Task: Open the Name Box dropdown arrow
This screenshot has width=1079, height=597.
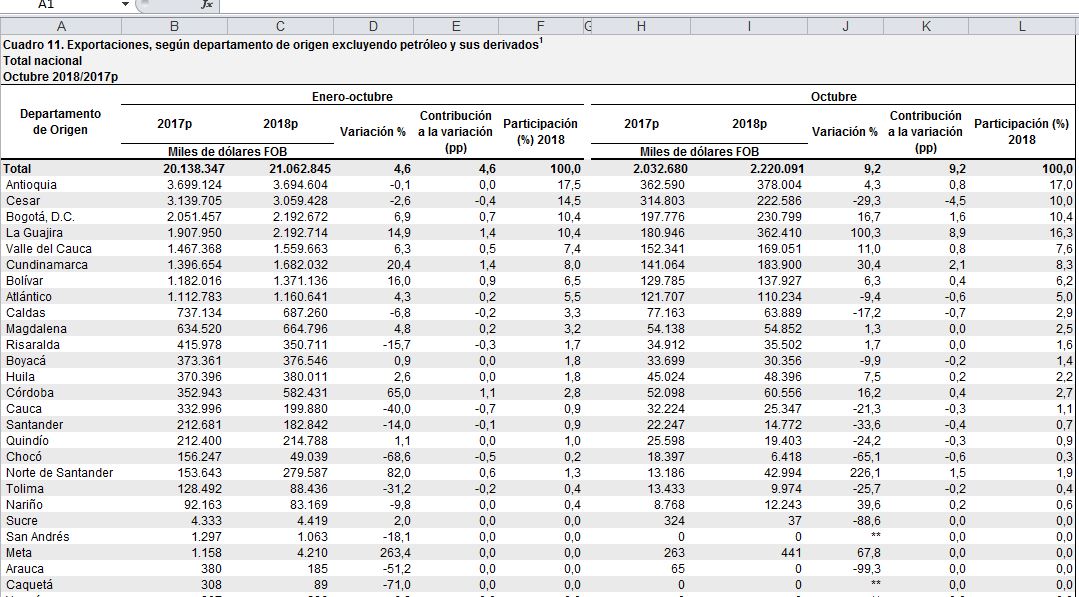Action: [x=125, y=5]
